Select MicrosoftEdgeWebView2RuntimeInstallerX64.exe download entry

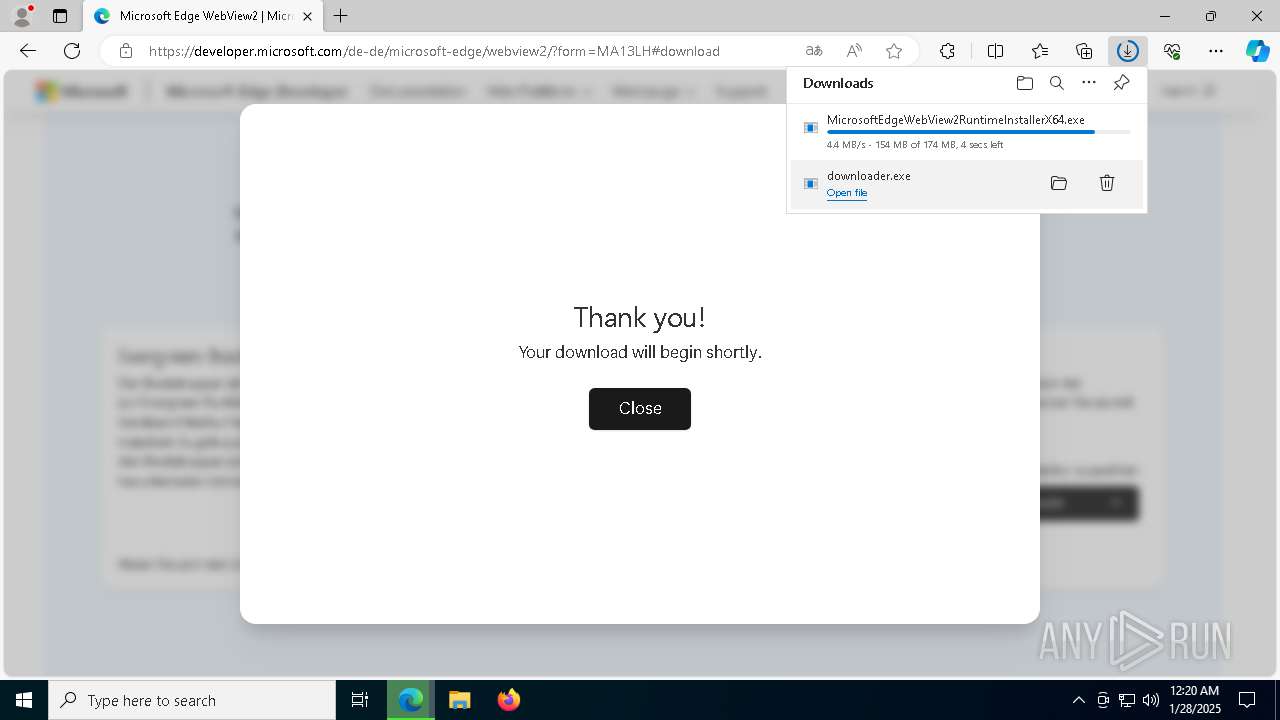click(967, 132)
